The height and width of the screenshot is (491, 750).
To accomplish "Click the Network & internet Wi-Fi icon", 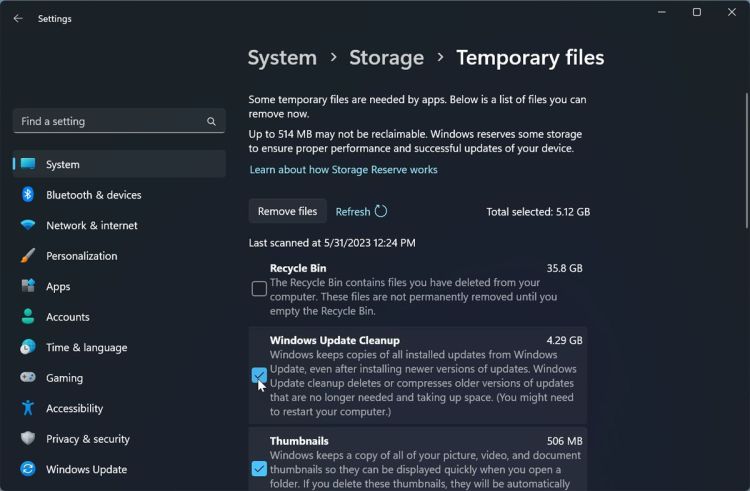I will [28, 226].
